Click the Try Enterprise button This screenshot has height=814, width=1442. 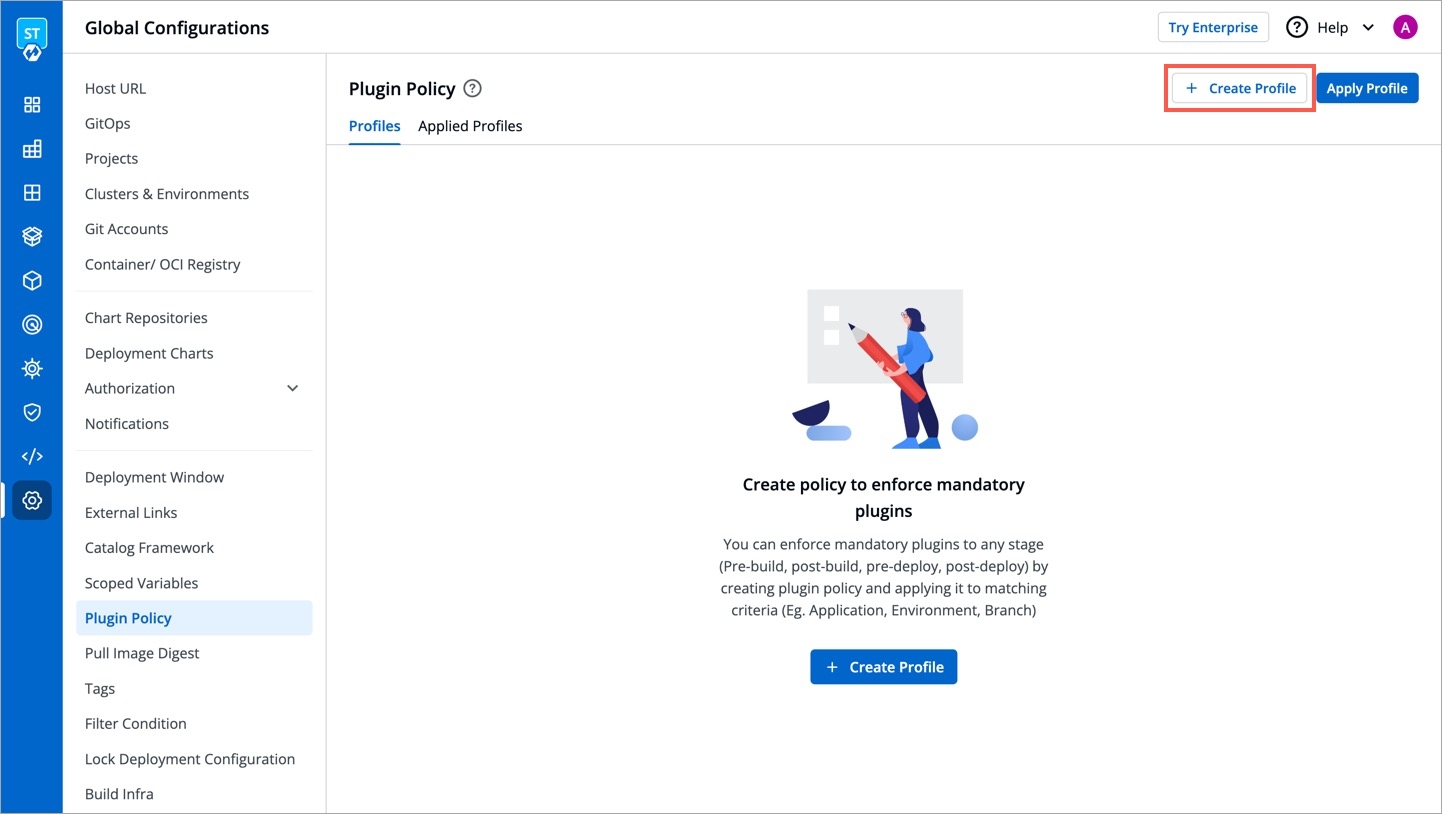[x=1212, y=28]
